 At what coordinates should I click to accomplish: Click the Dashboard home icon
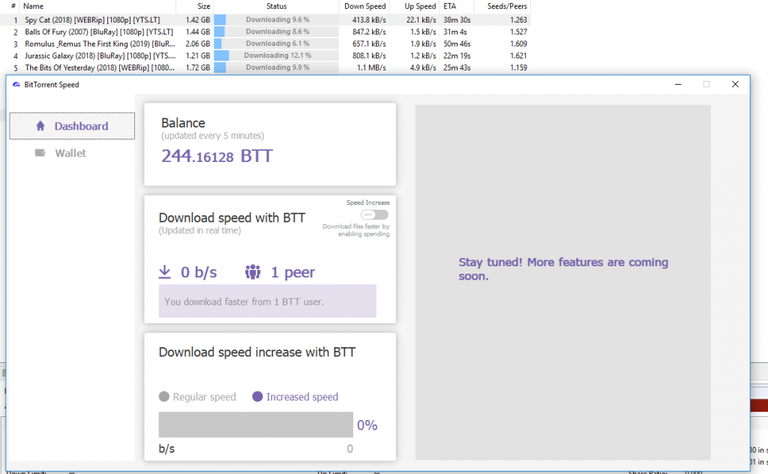point(41,126)
